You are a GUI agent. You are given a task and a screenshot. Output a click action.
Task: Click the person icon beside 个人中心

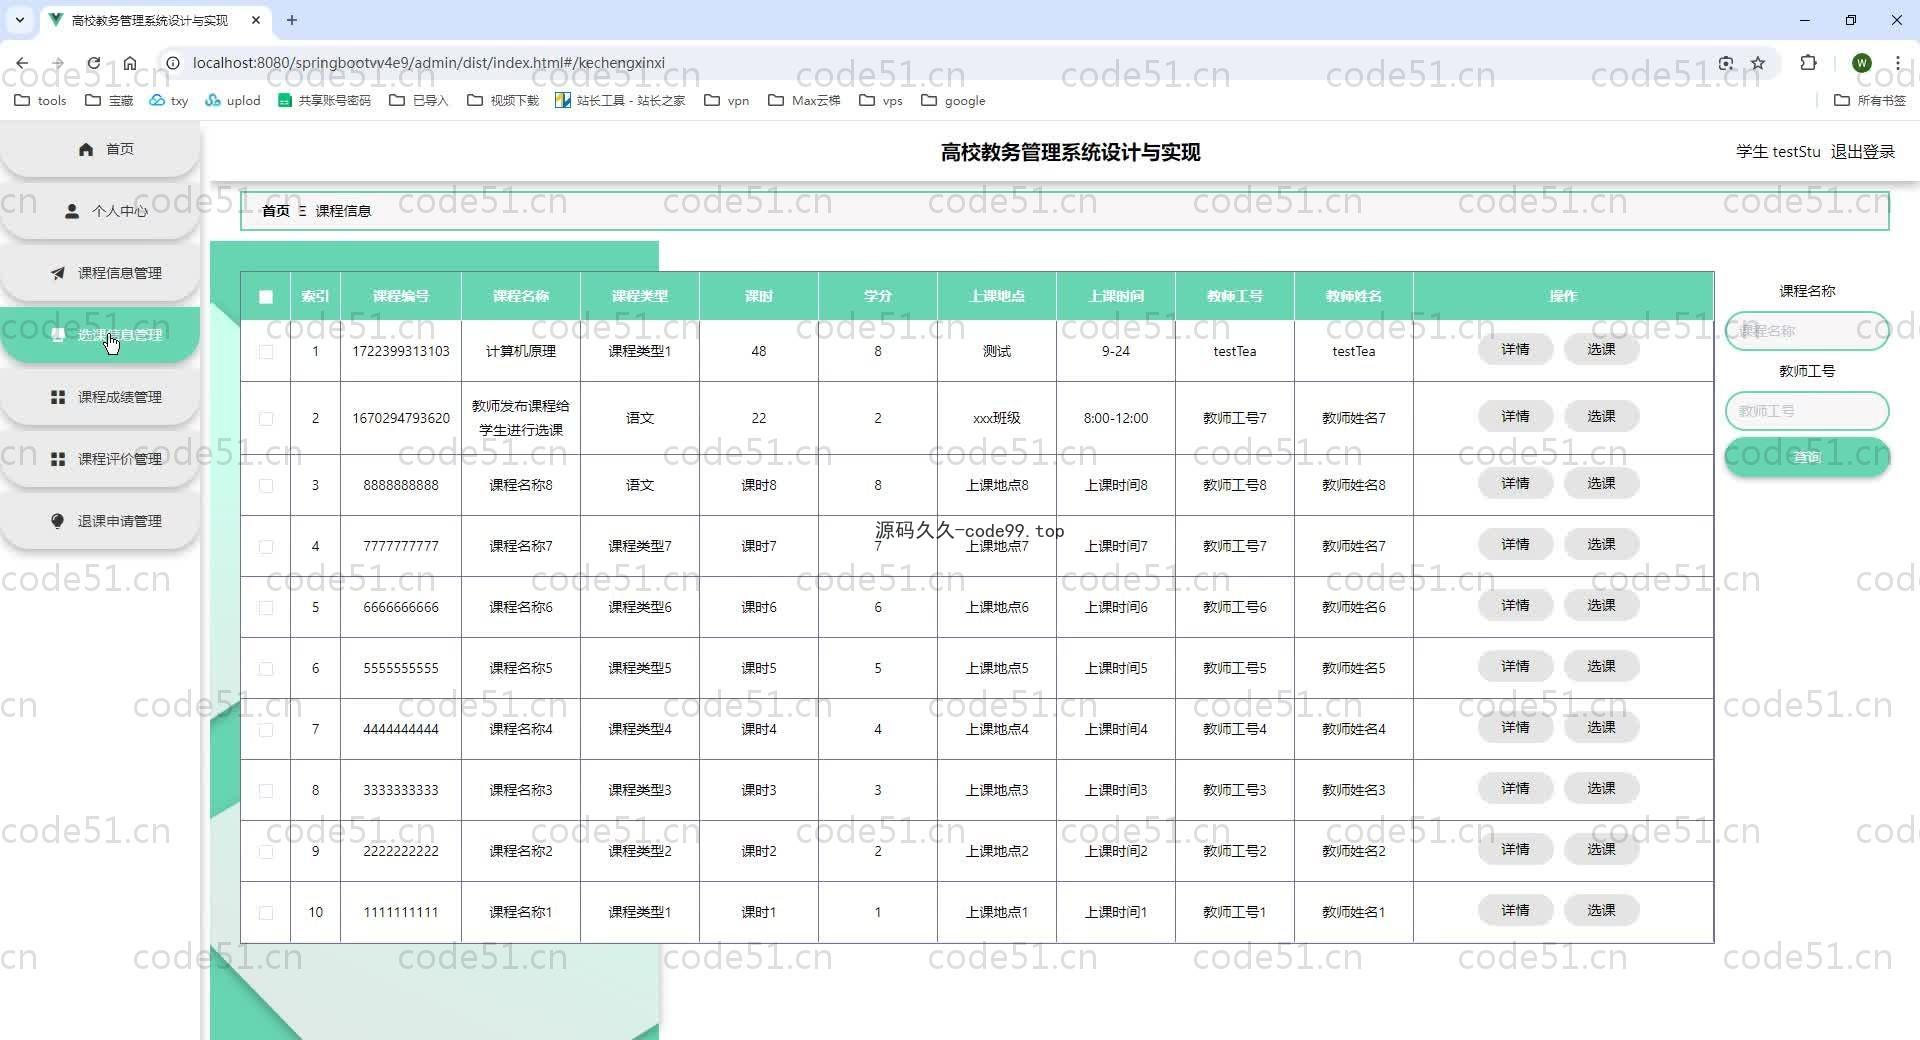click(72, 211)
